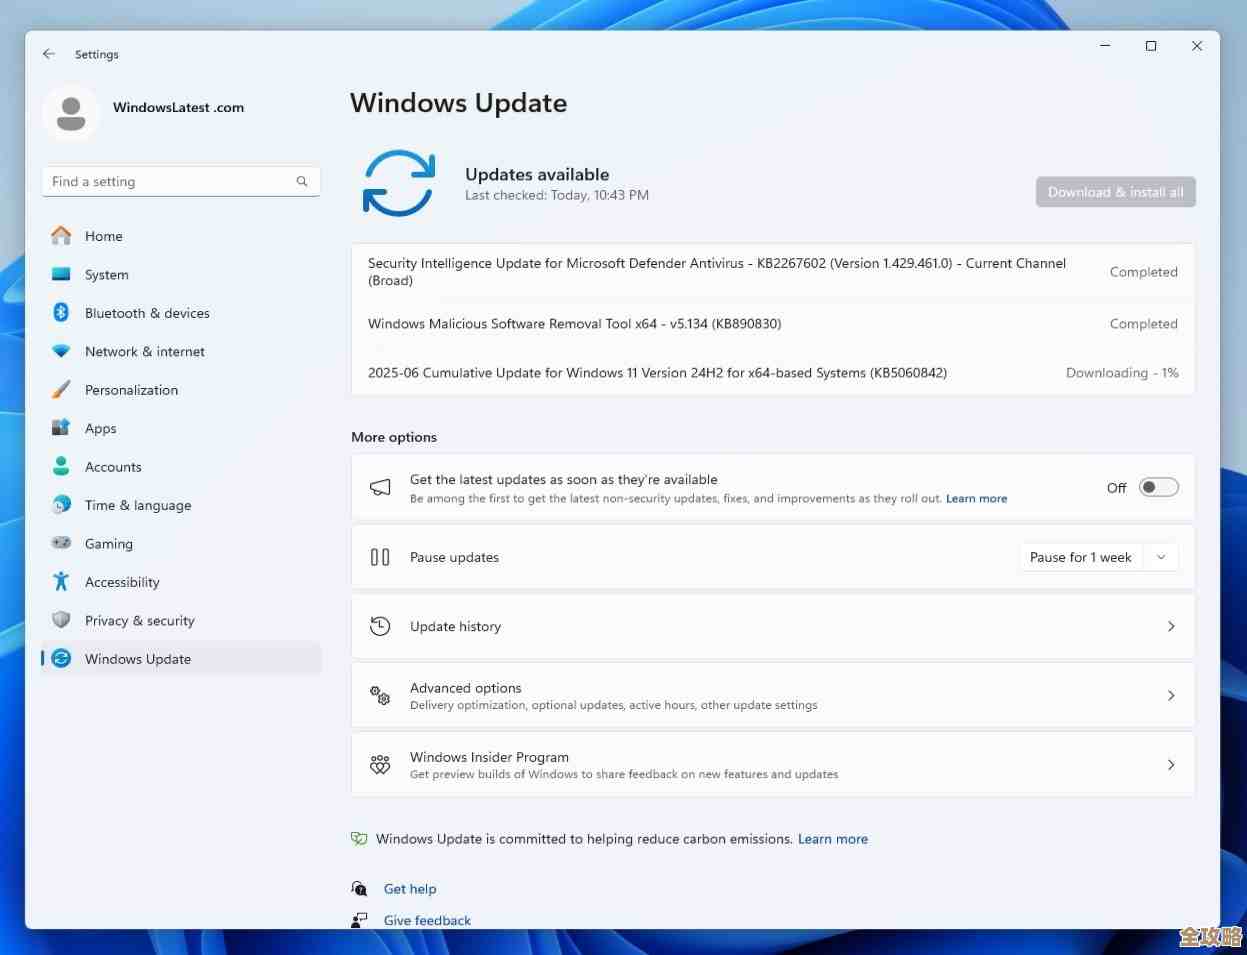This screenshot has height=955, width=1247.
Task: Click the Pause updates icon
Action: coord(380,557)
